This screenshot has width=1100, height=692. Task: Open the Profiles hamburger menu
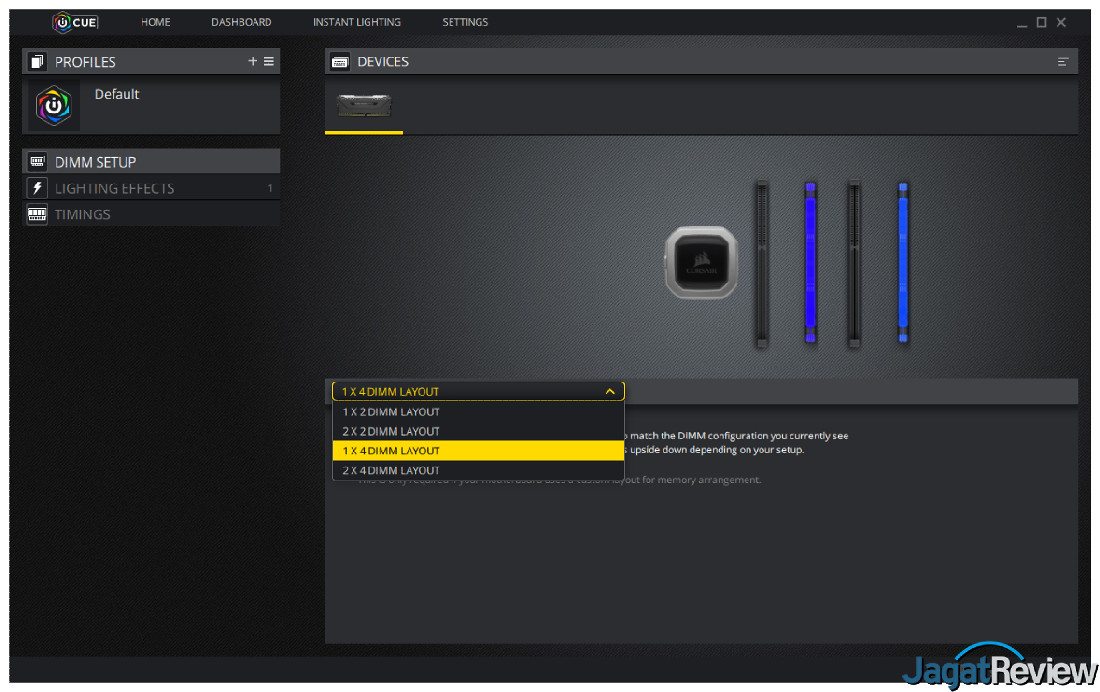[x=269, y=62]
